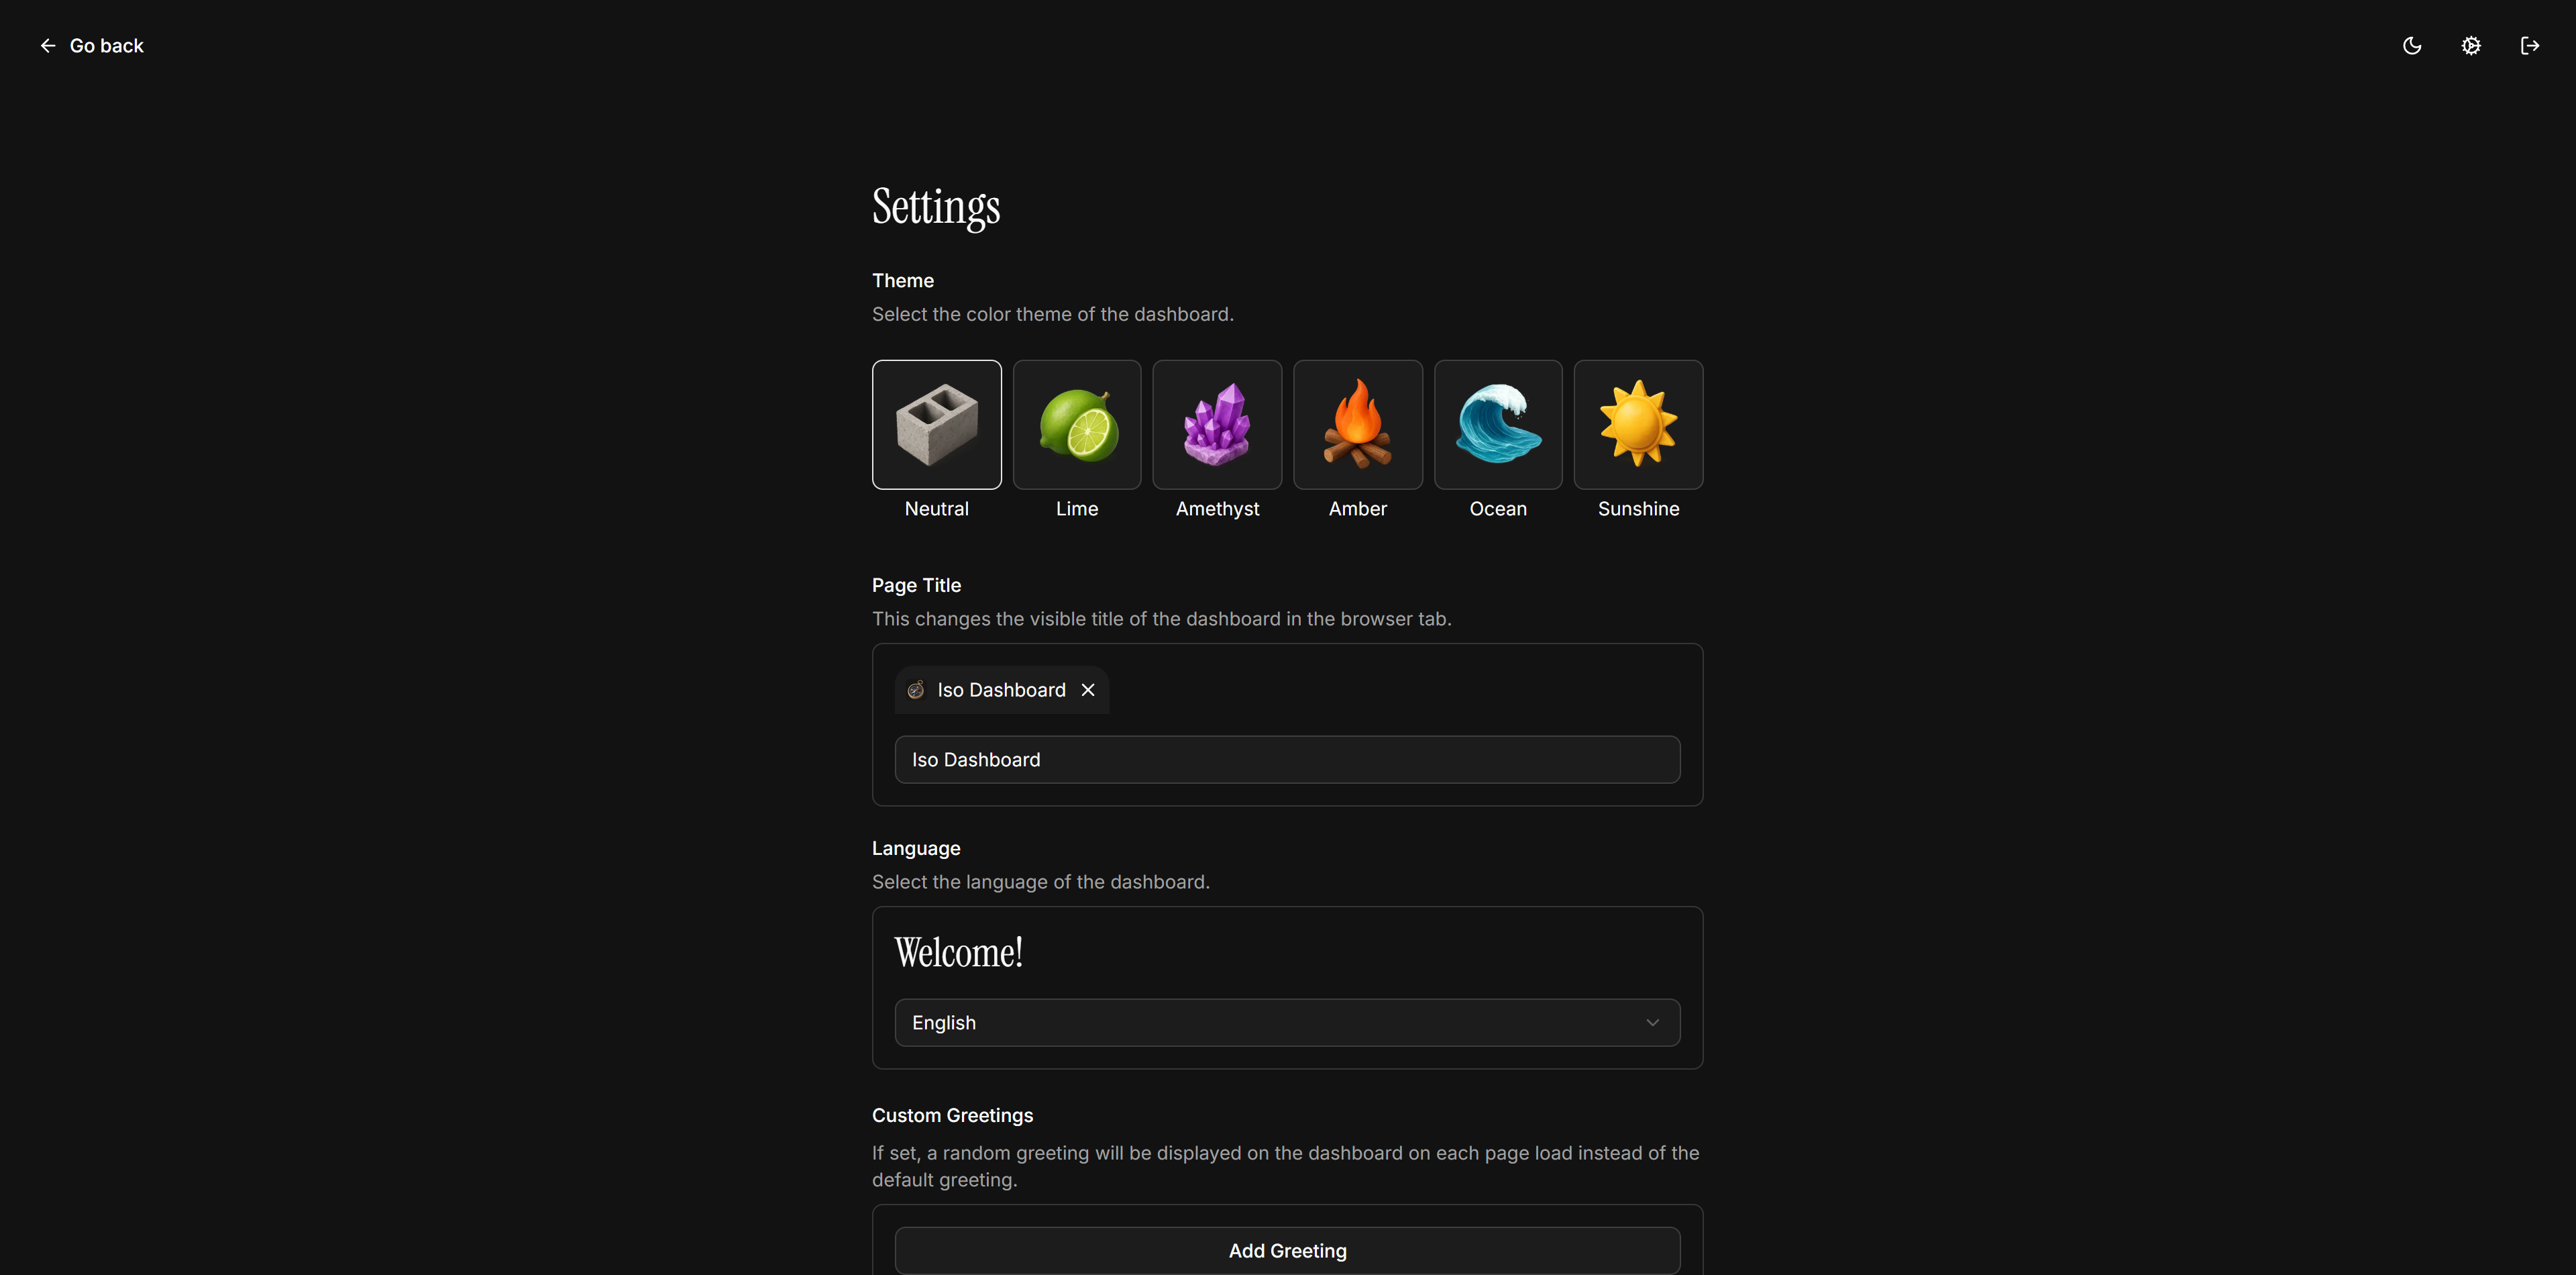Remove the Iso Dashboard tab preview
2576x1275 pixels.
1088,690
